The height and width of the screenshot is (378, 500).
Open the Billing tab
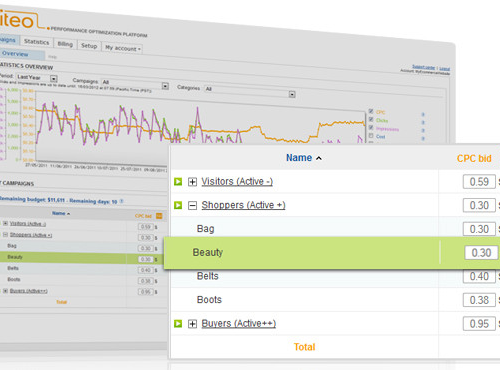click(x=65, y=44)
